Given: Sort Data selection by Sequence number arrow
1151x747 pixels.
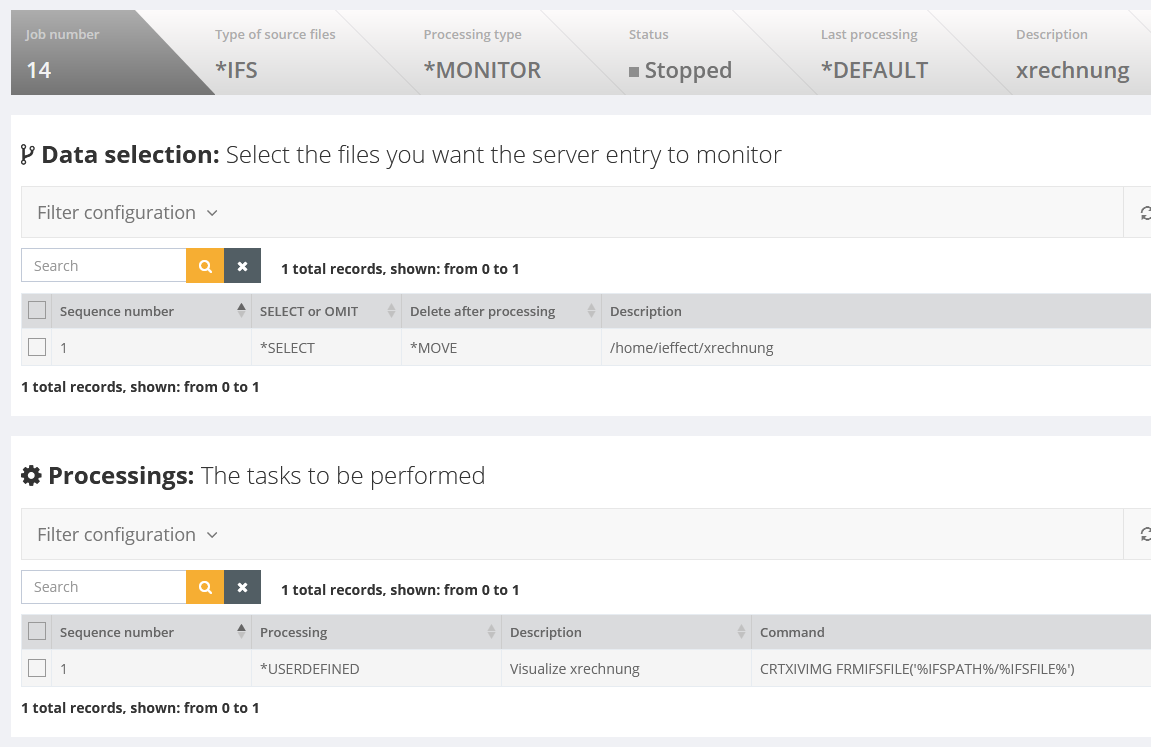Looking at the screenshot, I should [241, 311].
